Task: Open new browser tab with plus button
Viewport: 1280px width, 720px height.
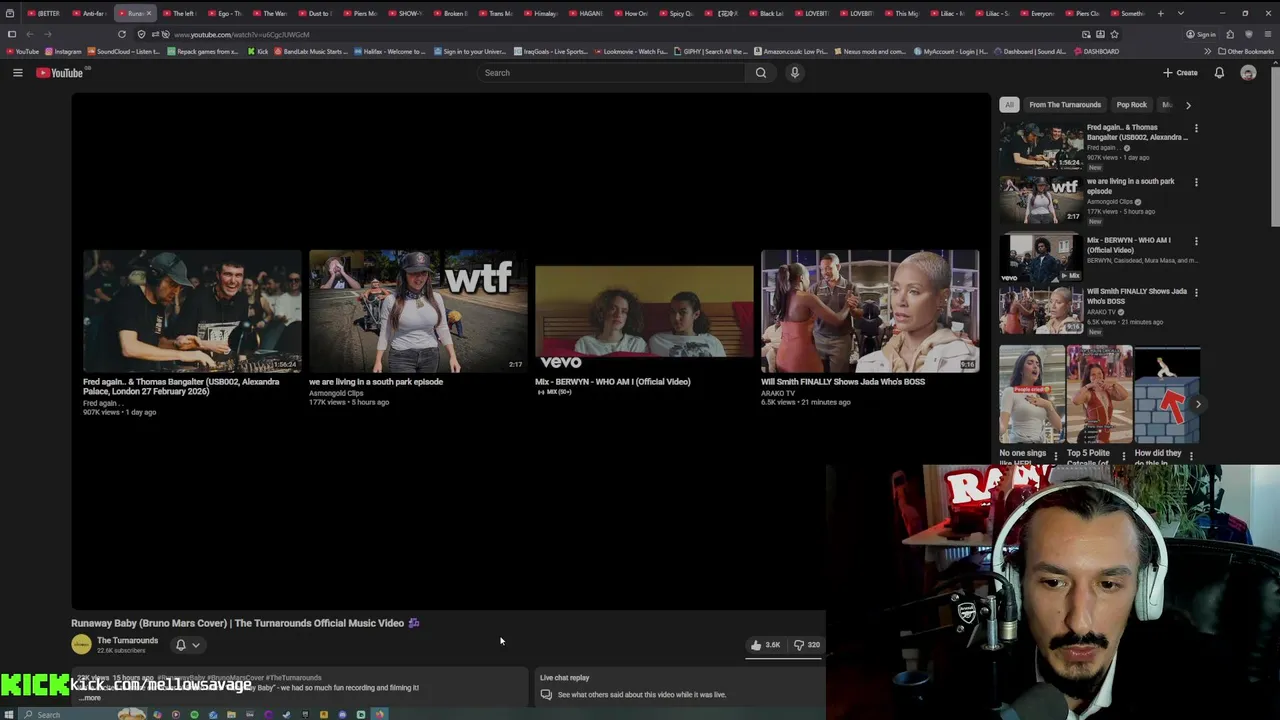Action: 1161,13
